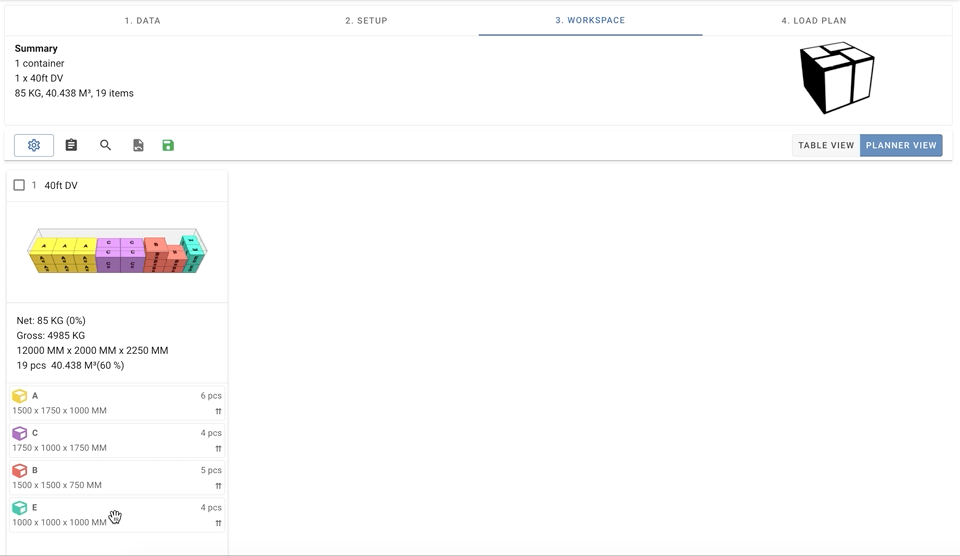Click the purple box swatch for item C
Screen dimensions: 960x556
20,434
